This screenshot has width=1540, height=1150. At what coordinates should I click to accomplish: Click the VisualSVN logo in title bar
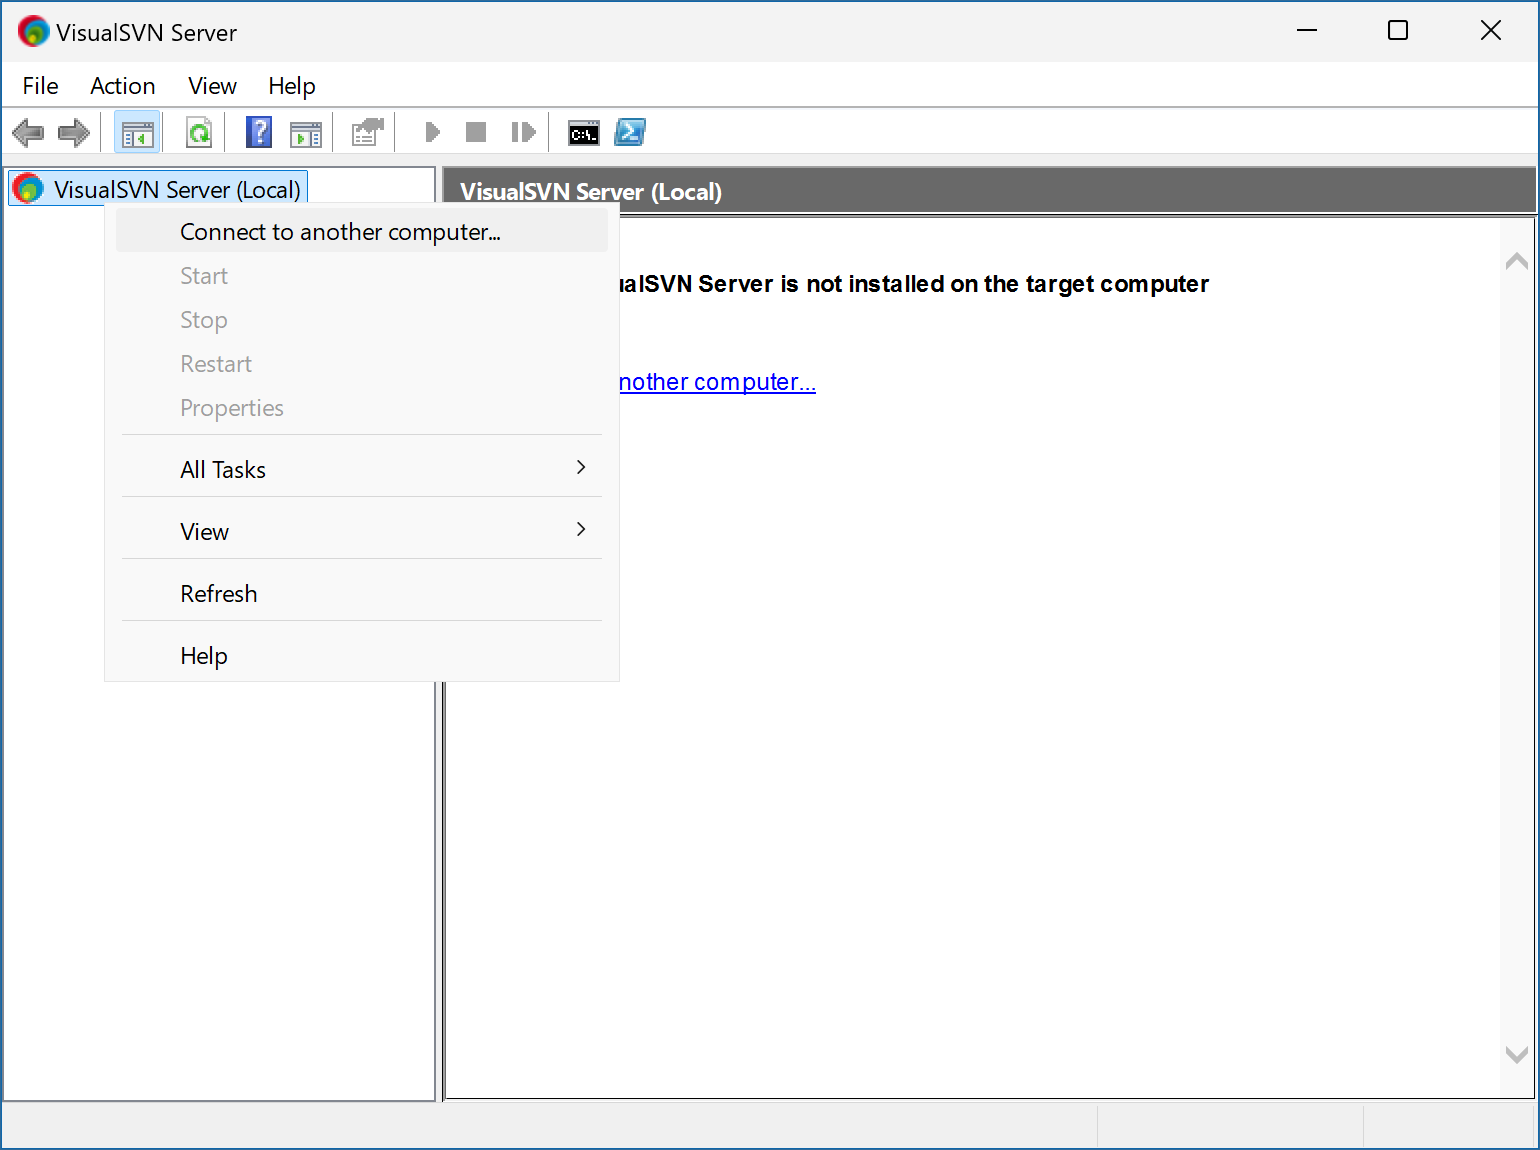tap(33, 32)
